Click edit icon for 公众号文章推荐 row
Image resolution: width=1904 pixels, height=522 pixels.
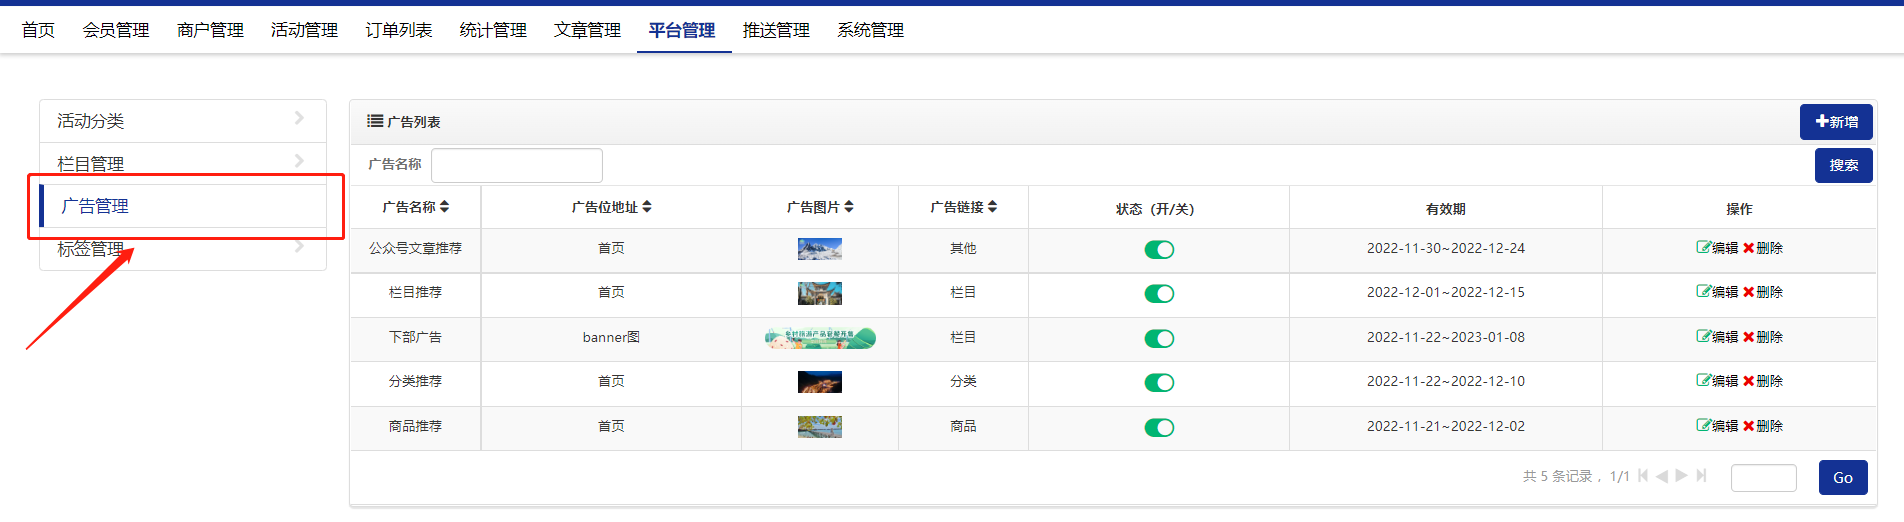(x=1703, y=248)
